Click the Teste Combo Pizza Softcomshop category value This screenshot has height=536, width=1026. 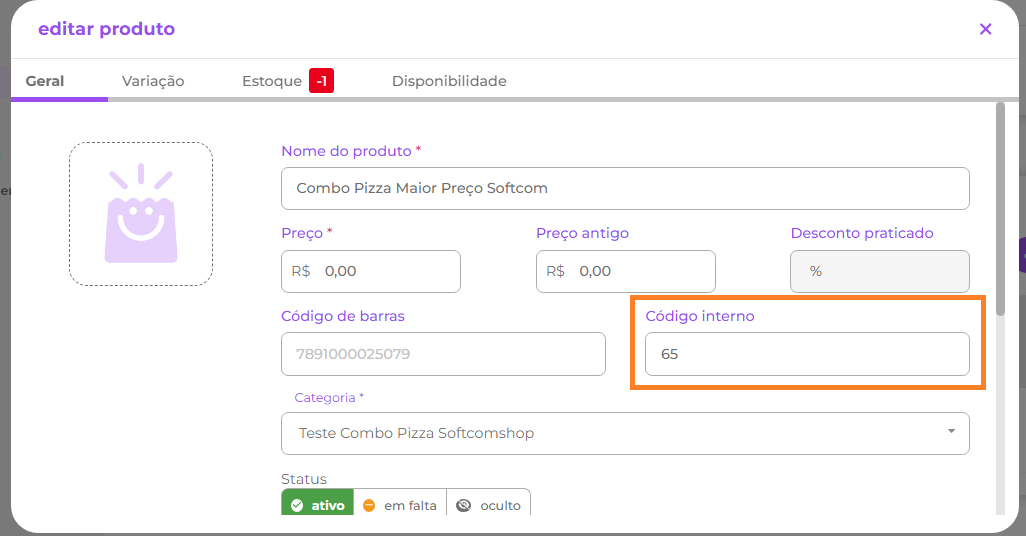point(416,433)
